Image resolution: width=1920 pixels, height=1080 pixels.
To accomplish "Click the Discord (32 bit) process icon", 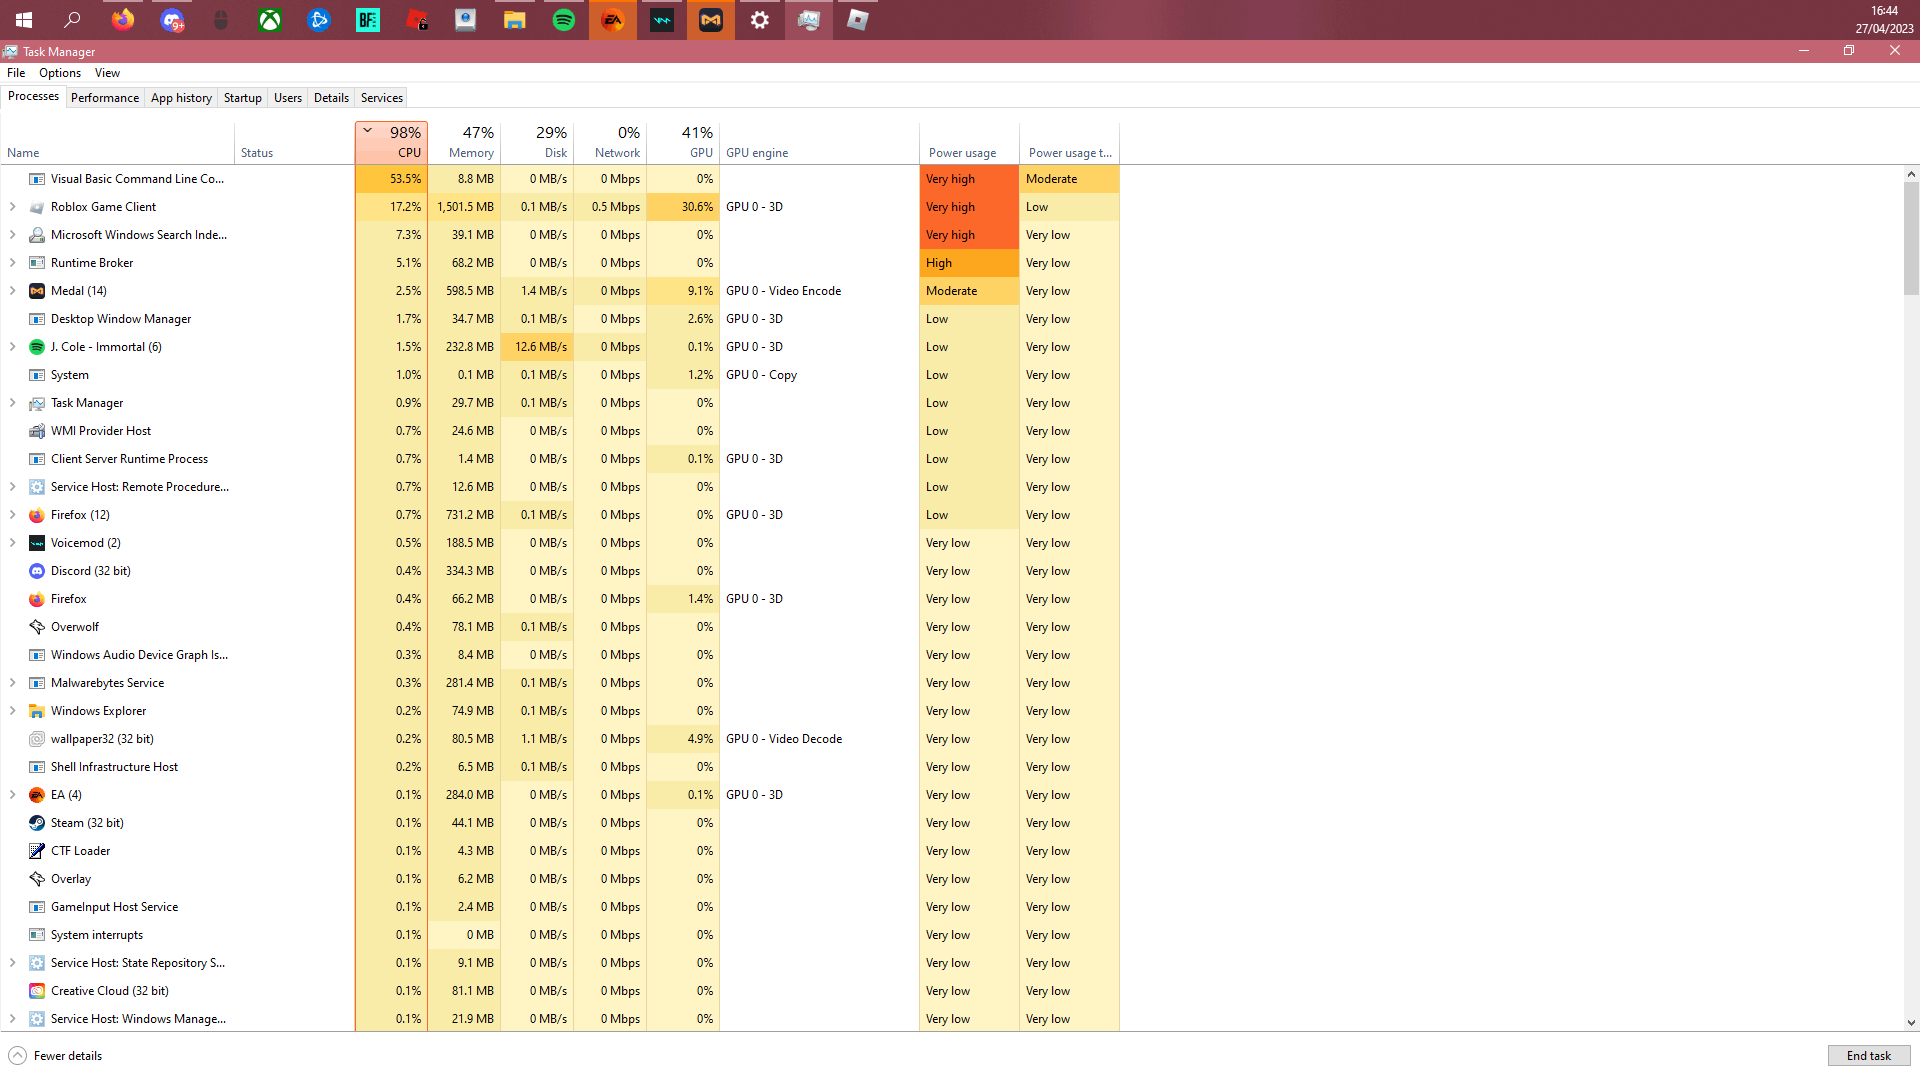I will point(37,571).
